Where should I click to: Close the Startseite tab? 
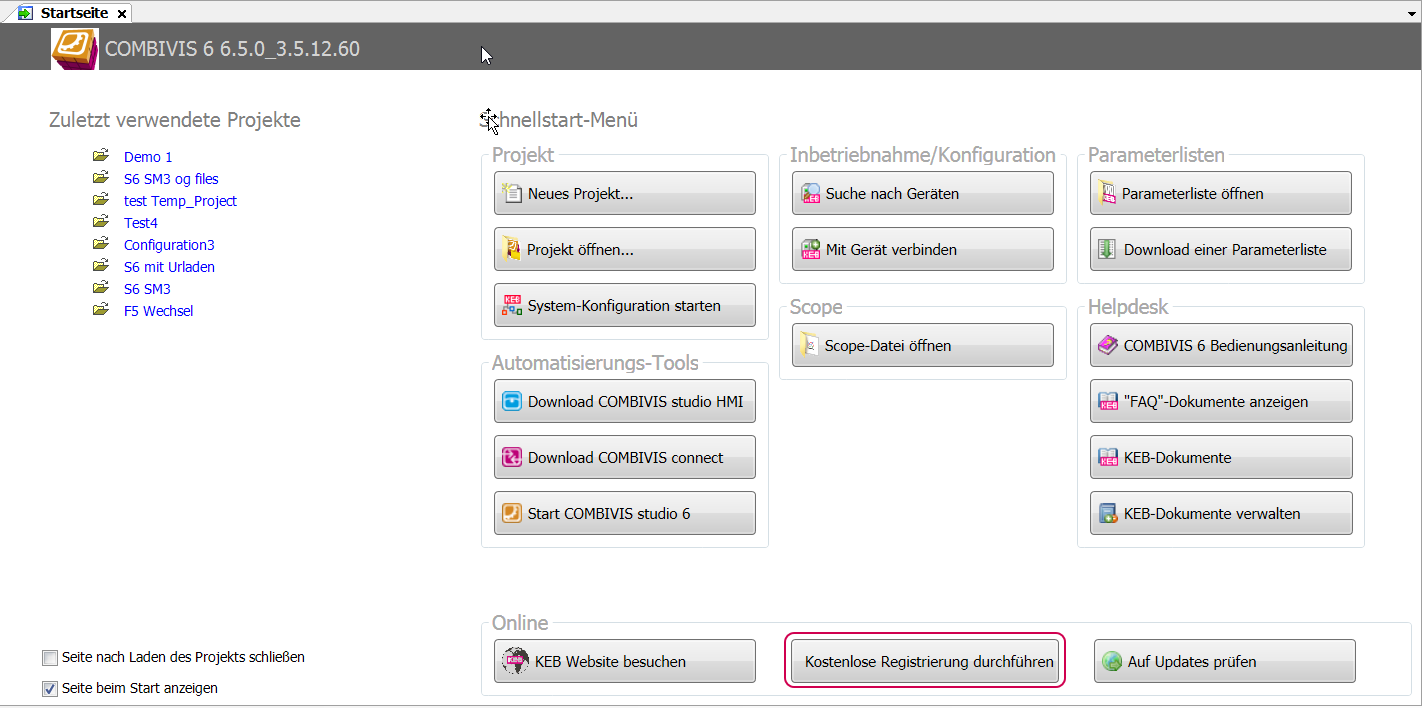click(122, 14)
